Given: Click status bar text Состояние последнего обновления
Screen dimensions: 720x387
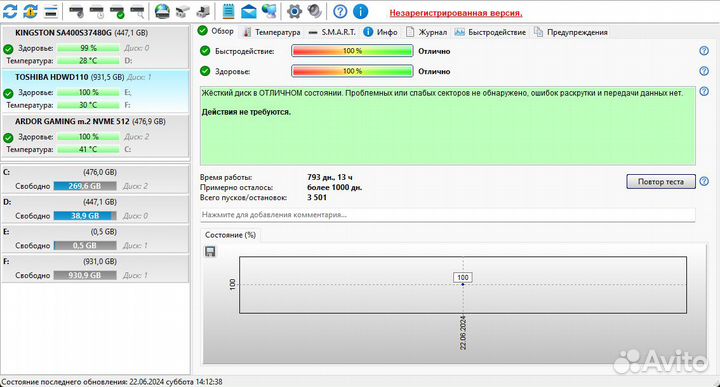Looking at the screenshot, I should pyautogui.click(x=112, y=382).
